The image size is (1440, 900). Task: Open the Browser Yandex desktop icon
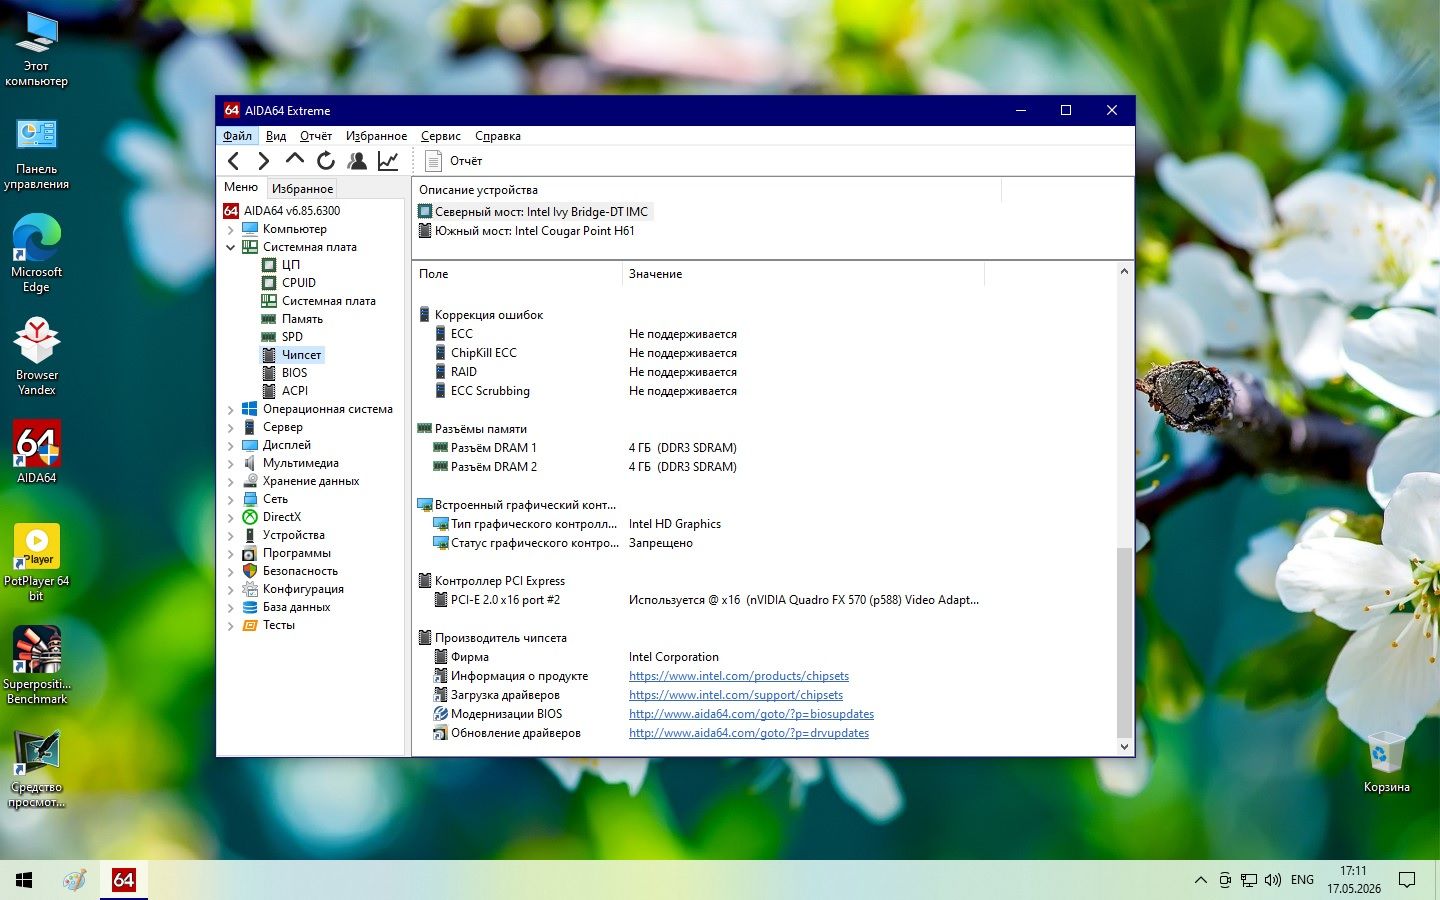coord(36,356)
